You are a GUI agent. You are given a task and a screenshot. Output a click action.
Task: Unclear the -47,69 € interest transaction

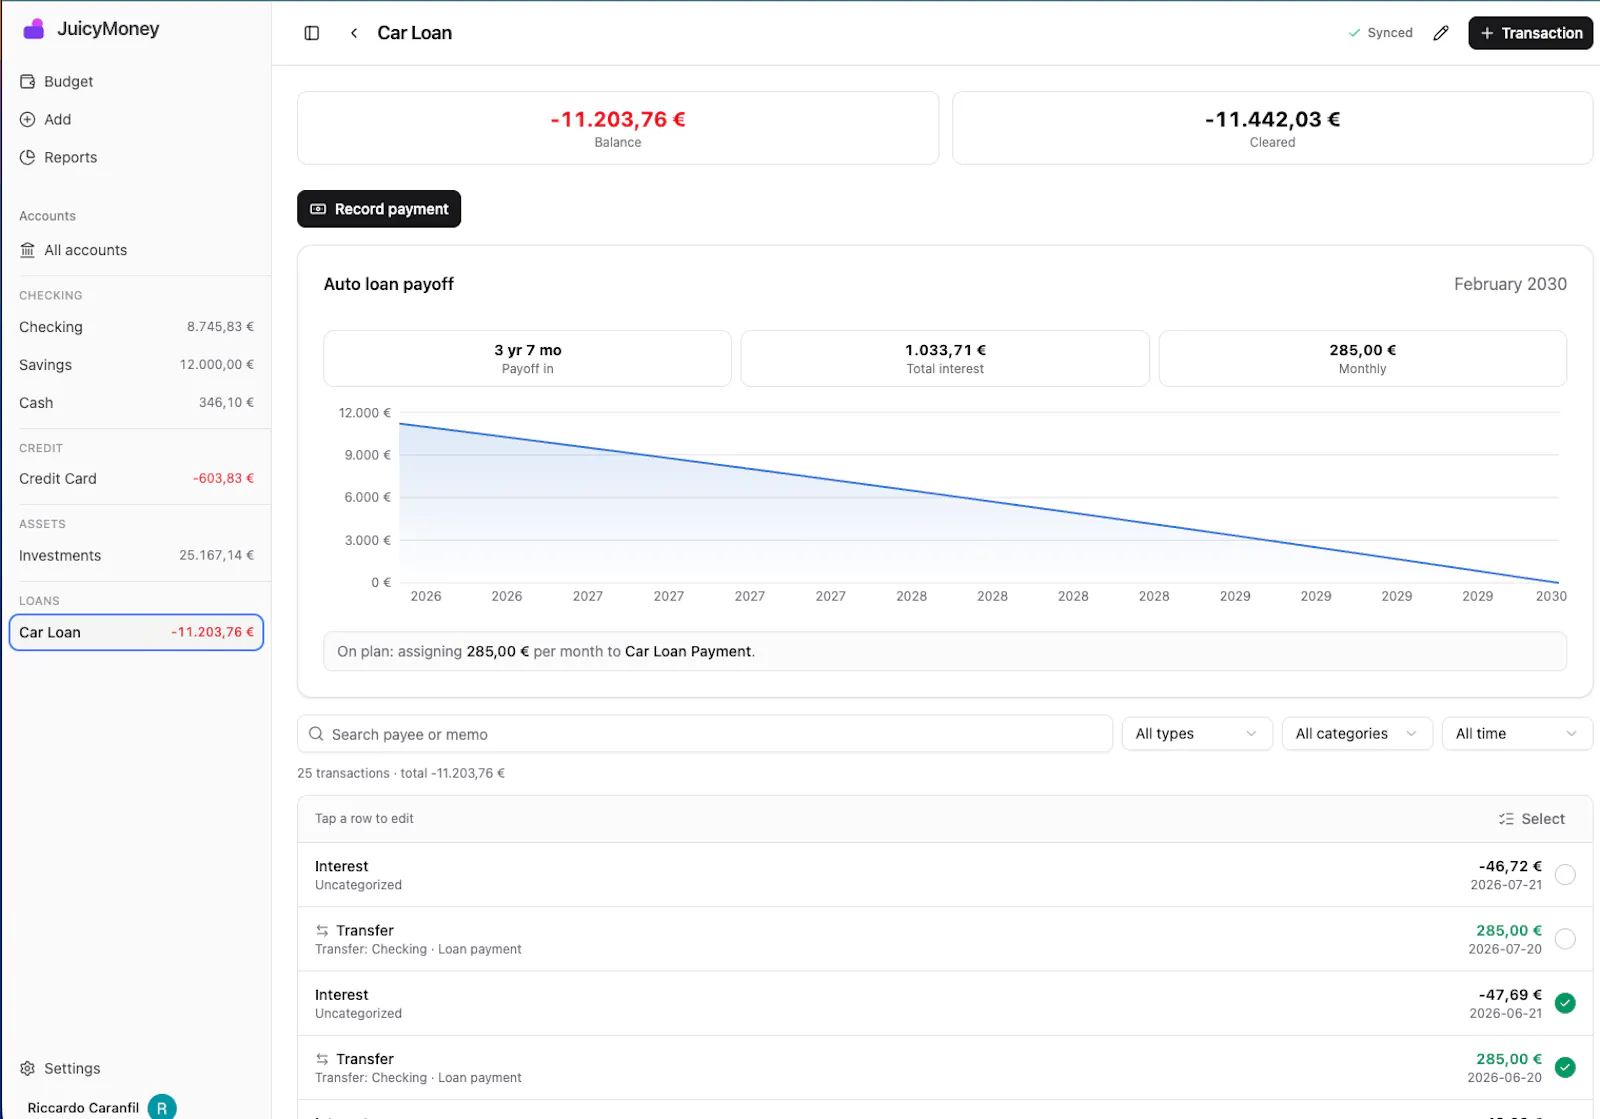[x=1565, y=1003]
